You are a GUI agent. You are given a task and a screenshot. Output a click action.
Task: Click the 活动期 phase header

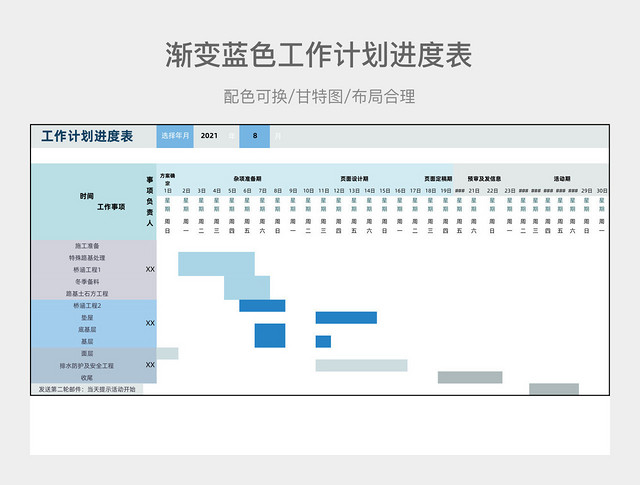562,179
